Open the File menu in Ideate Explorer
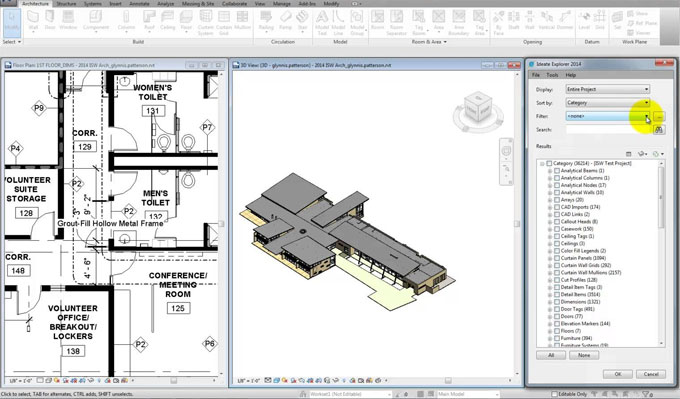This screenshot has height=399, width=680. (x=536, y=75)
